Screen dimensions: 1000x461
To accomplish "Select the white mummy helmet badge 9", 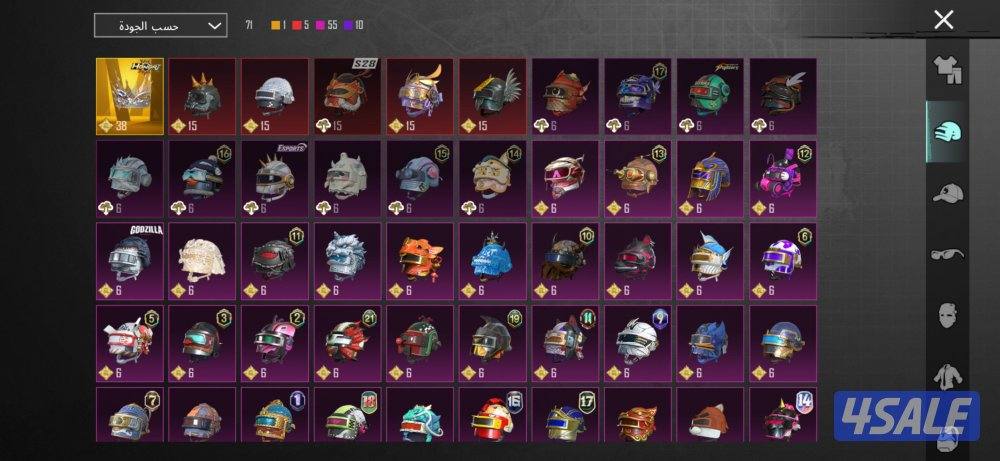I will coord(638,343).
